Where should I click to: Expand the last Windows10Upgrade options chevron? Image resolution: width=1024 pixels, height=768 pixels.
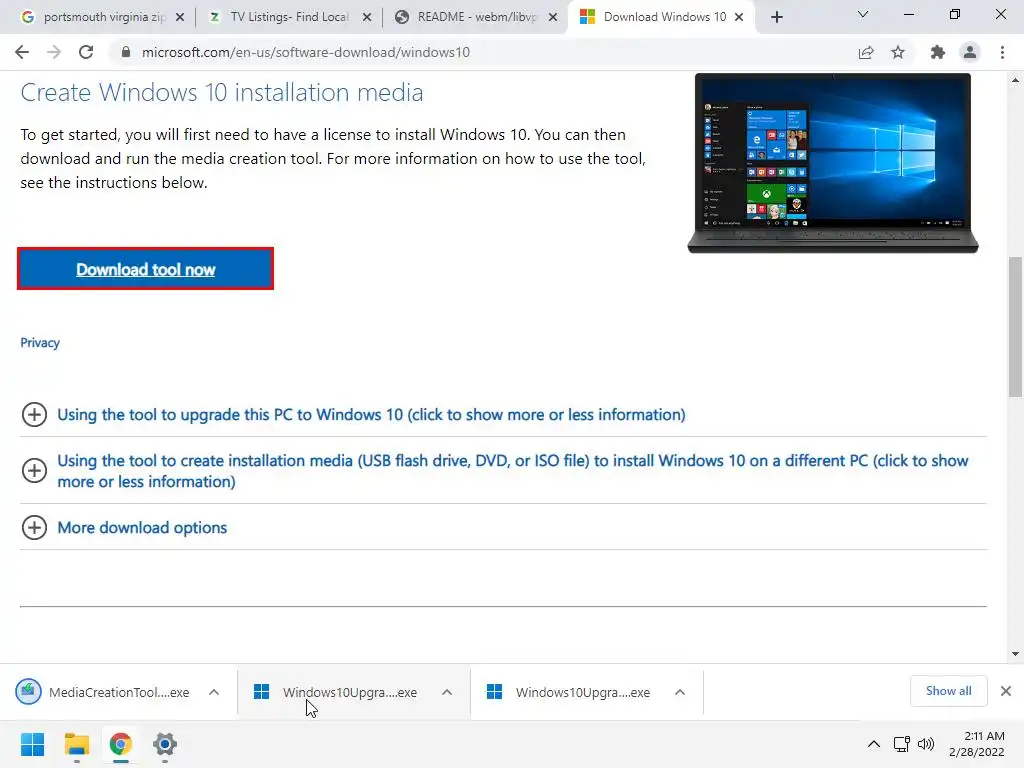pyautogui.click(x=680, y=692)
